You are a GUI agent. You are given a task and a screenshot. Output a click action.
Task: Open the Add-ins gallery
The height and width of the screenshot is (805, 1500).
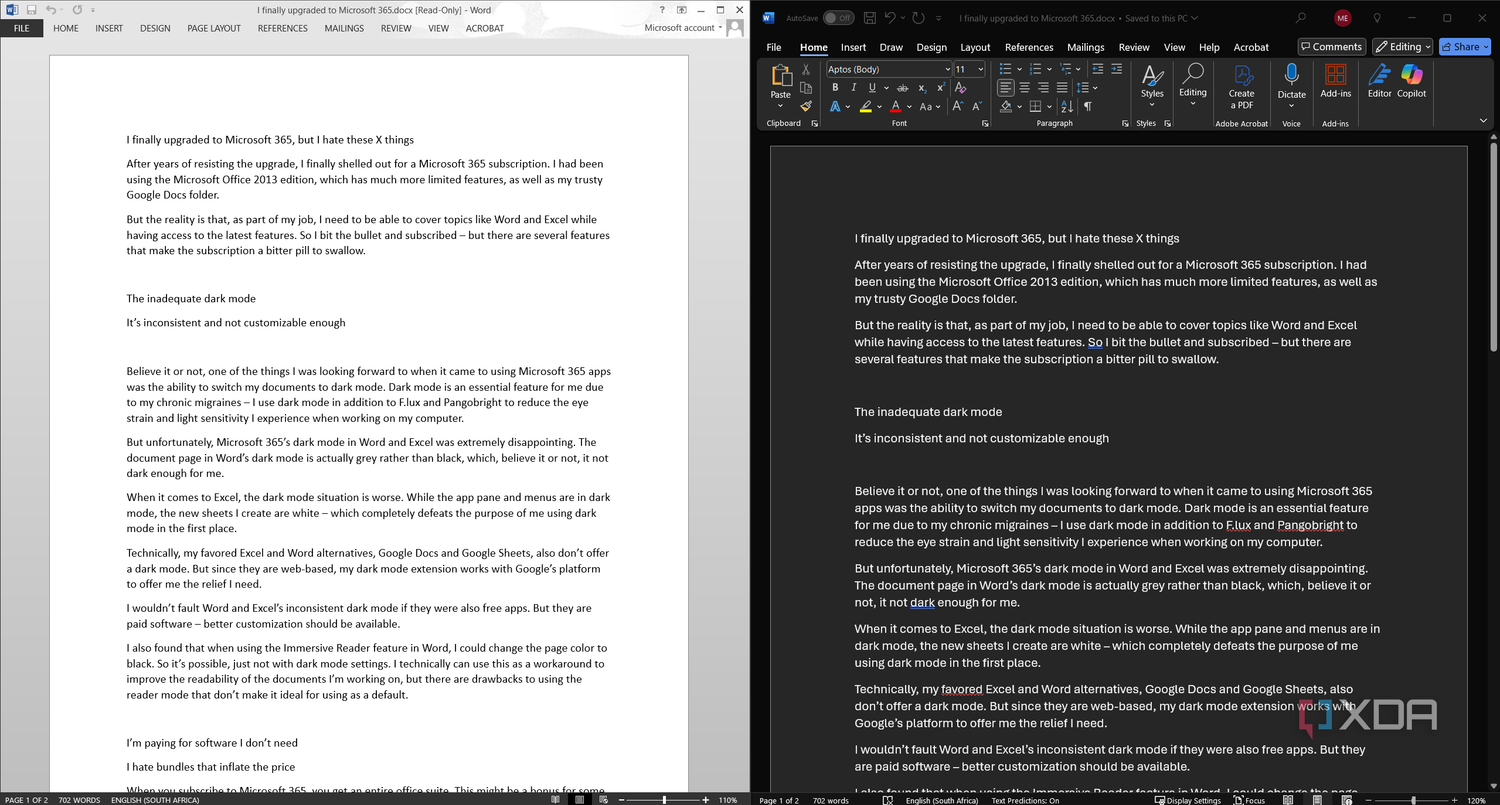1335,81
